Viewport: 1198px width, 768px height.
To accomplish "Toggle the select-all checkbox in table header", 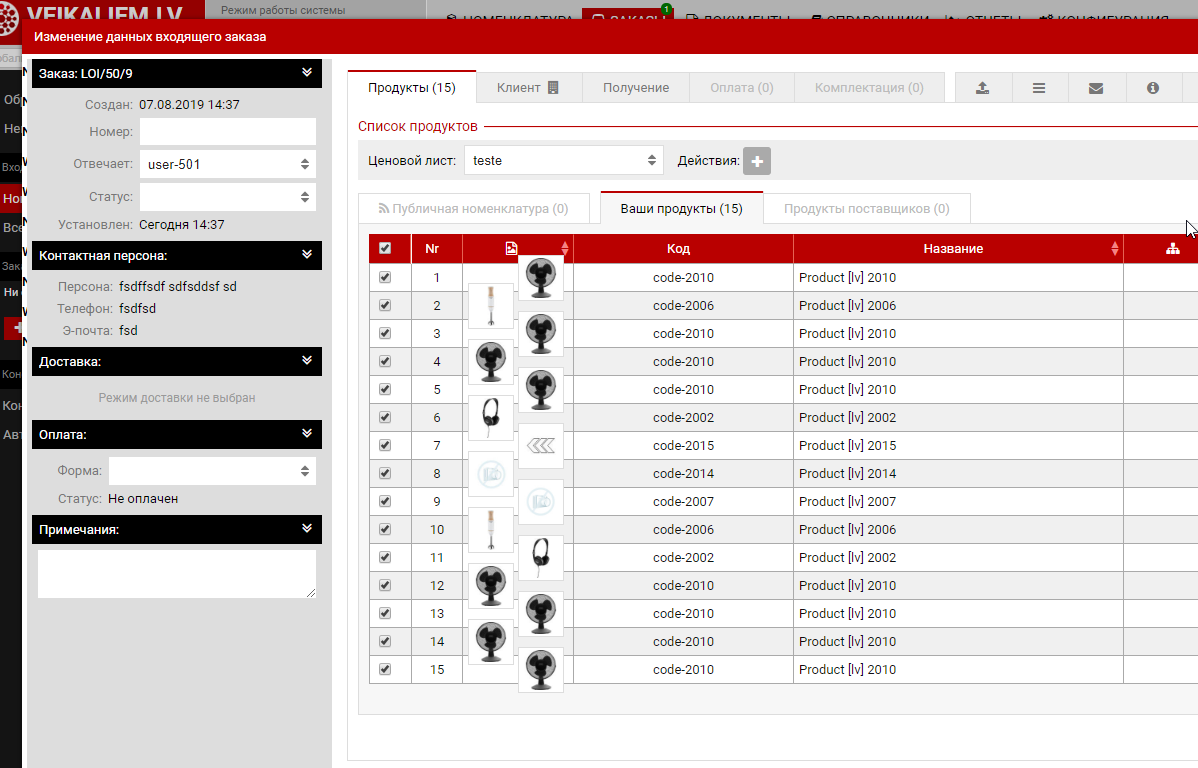I will tap(385, 249).
